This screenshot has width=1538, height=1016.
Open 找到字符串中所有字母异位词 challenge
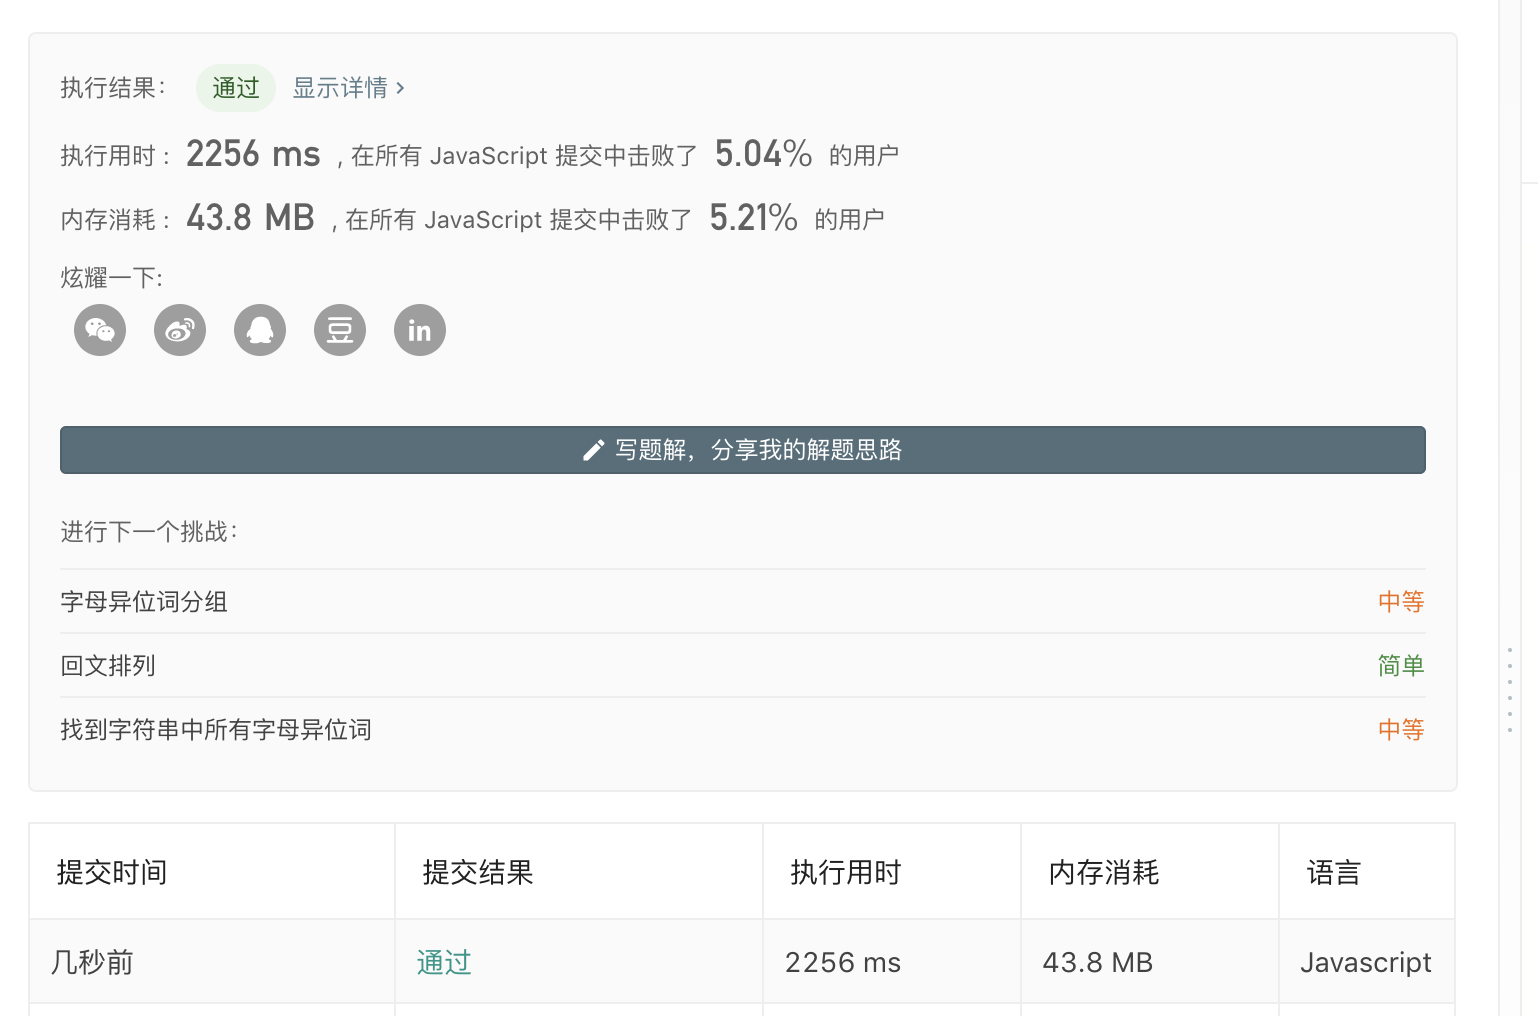215,730
